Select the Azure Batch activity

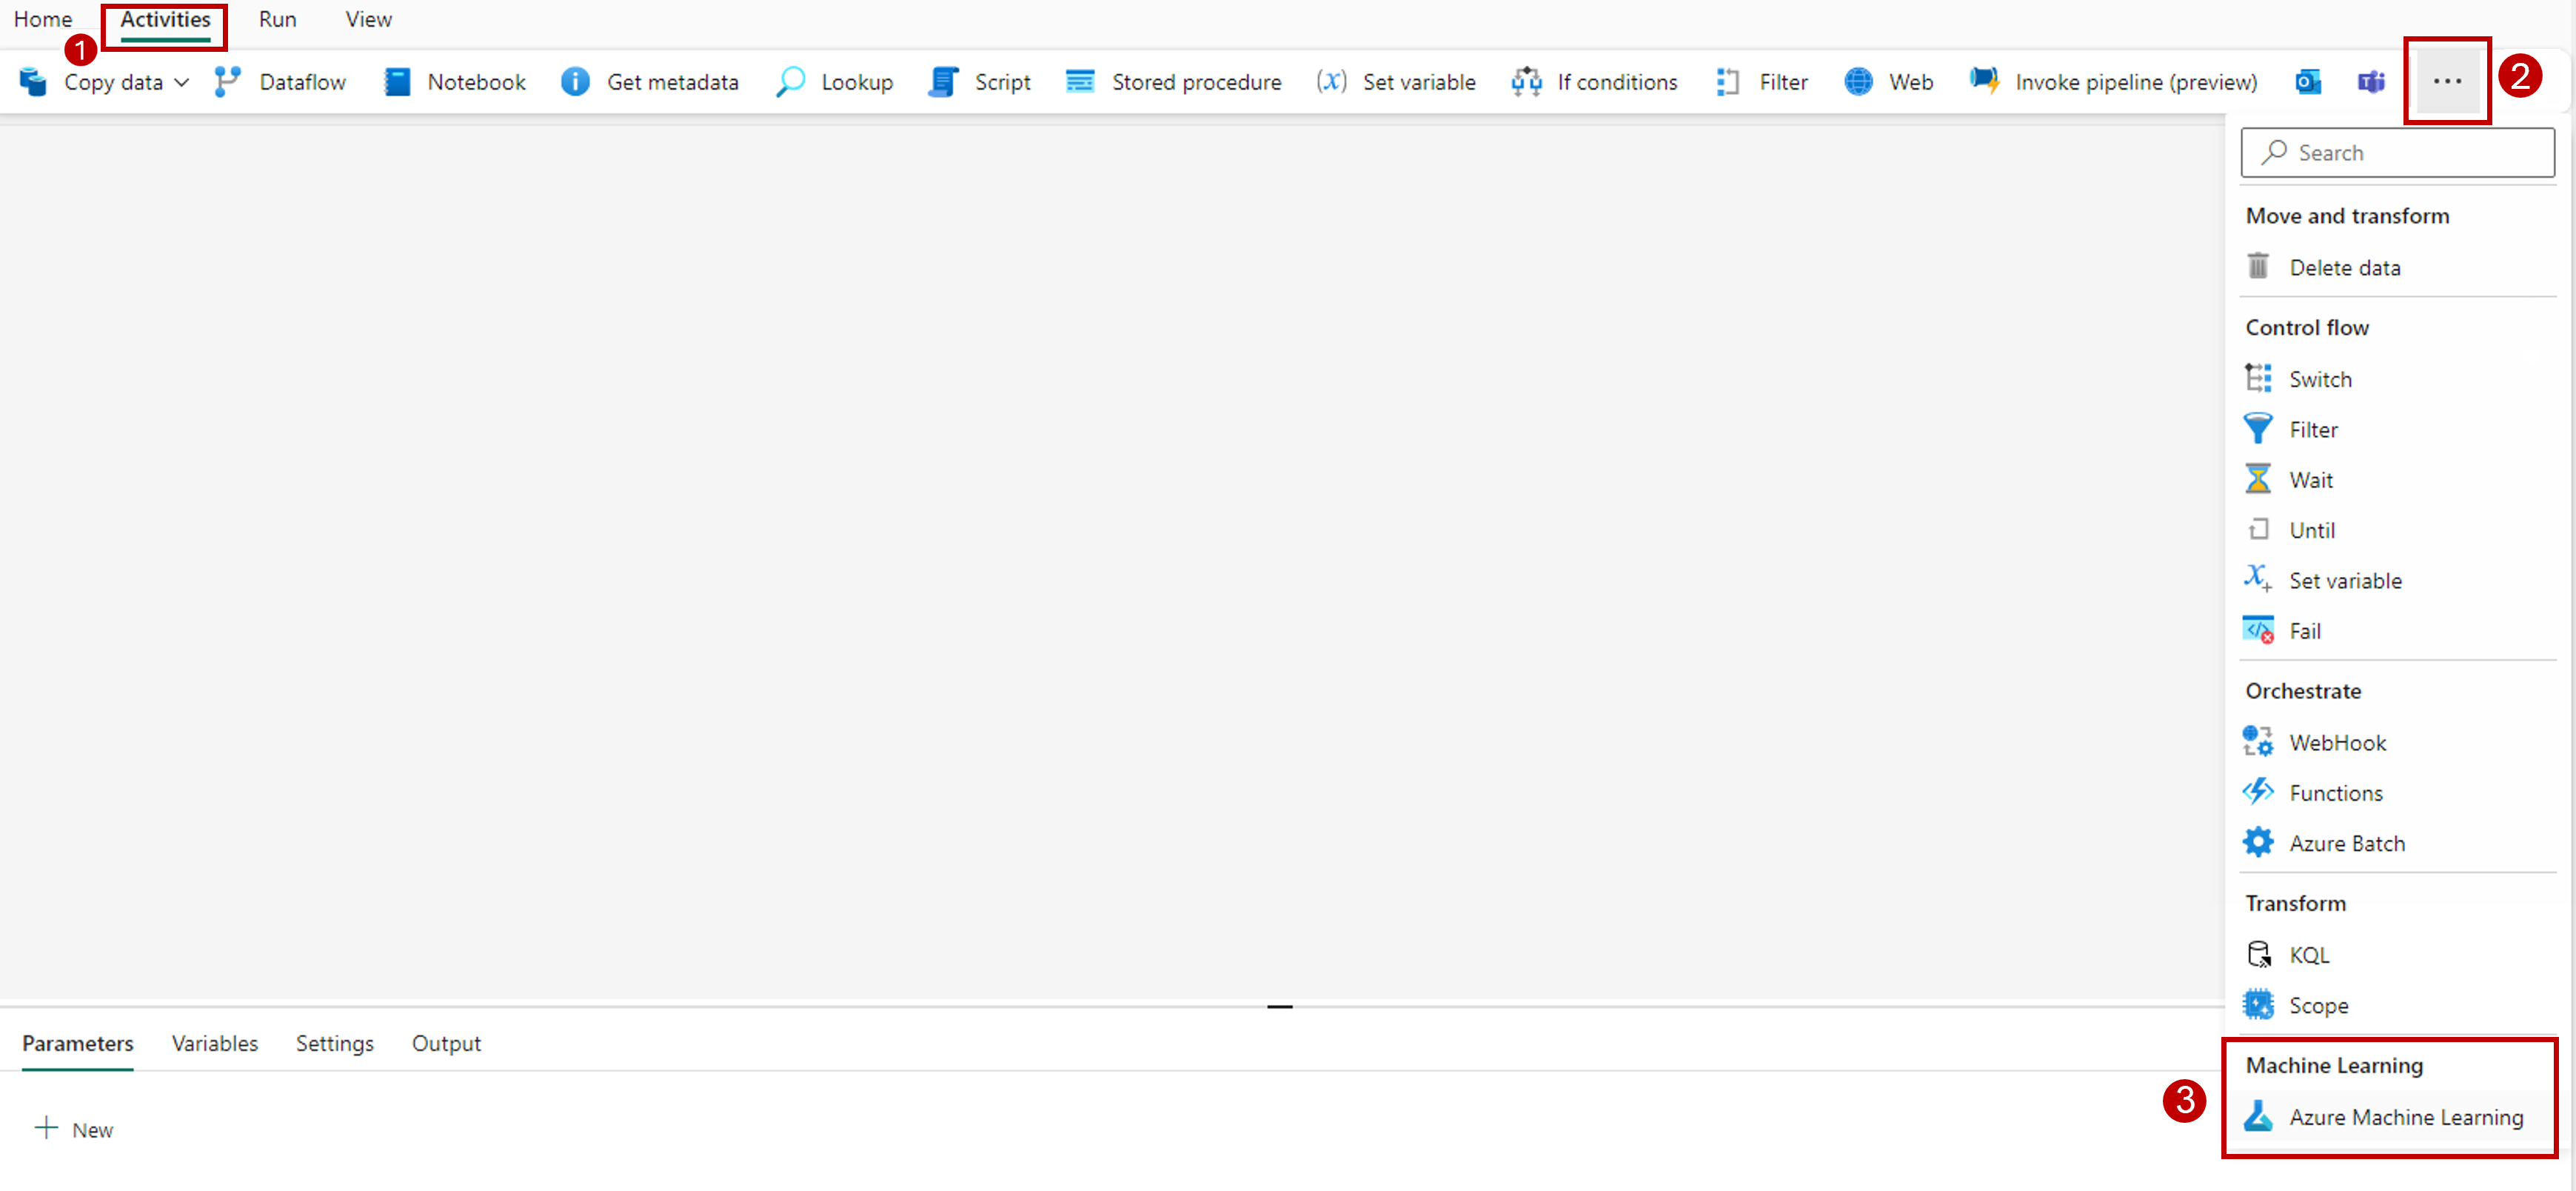[x=2346, y=843]
